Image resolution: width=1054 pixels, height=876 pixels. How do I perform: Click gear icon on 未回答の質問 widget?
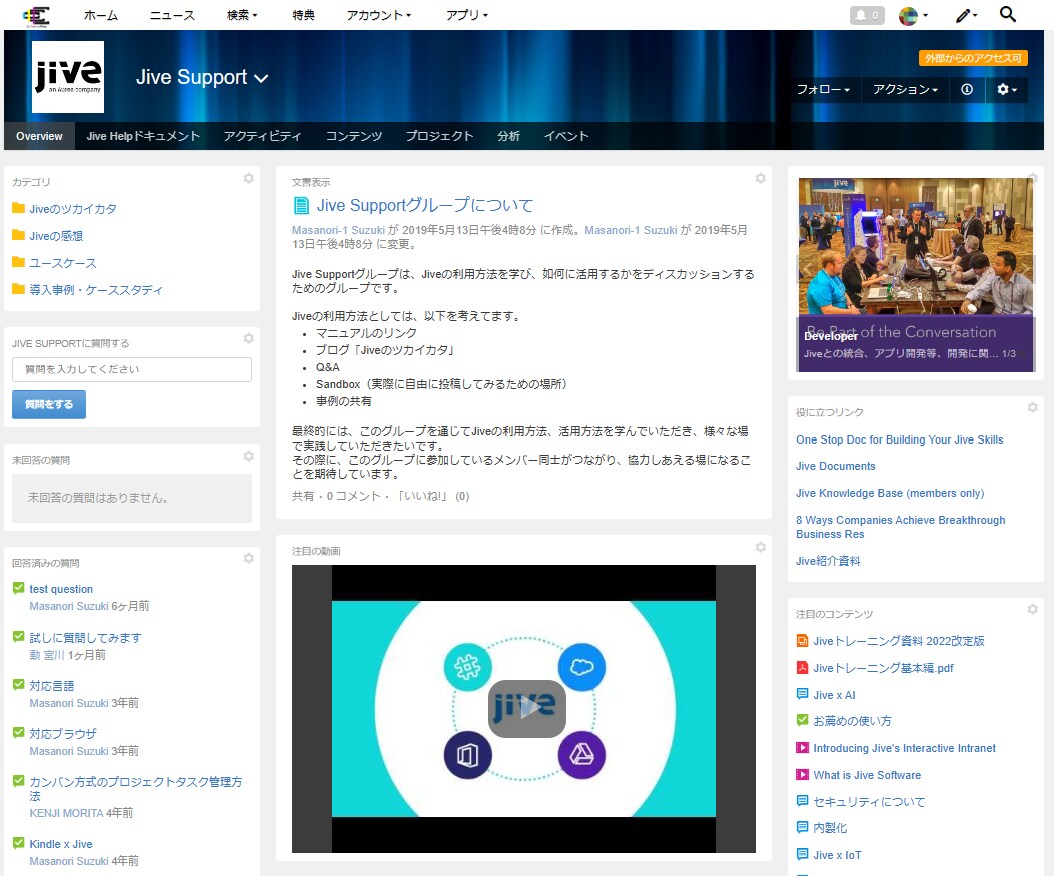(249, 456)
